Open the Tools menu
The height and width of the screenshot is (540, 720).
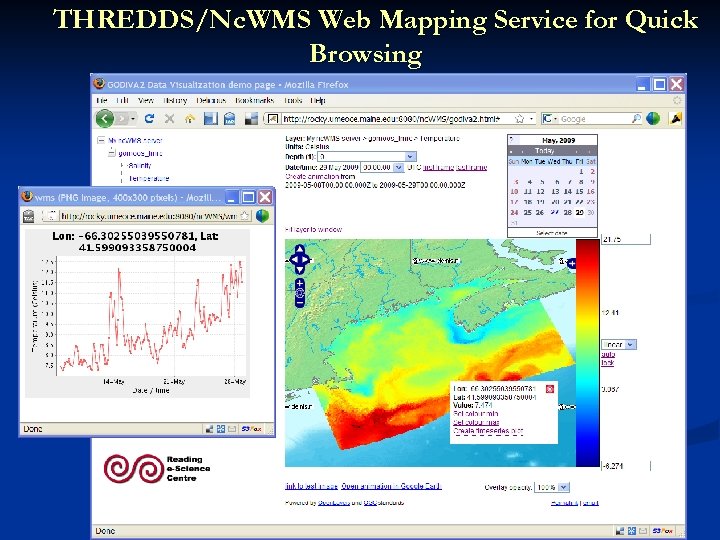coord(293,100)
